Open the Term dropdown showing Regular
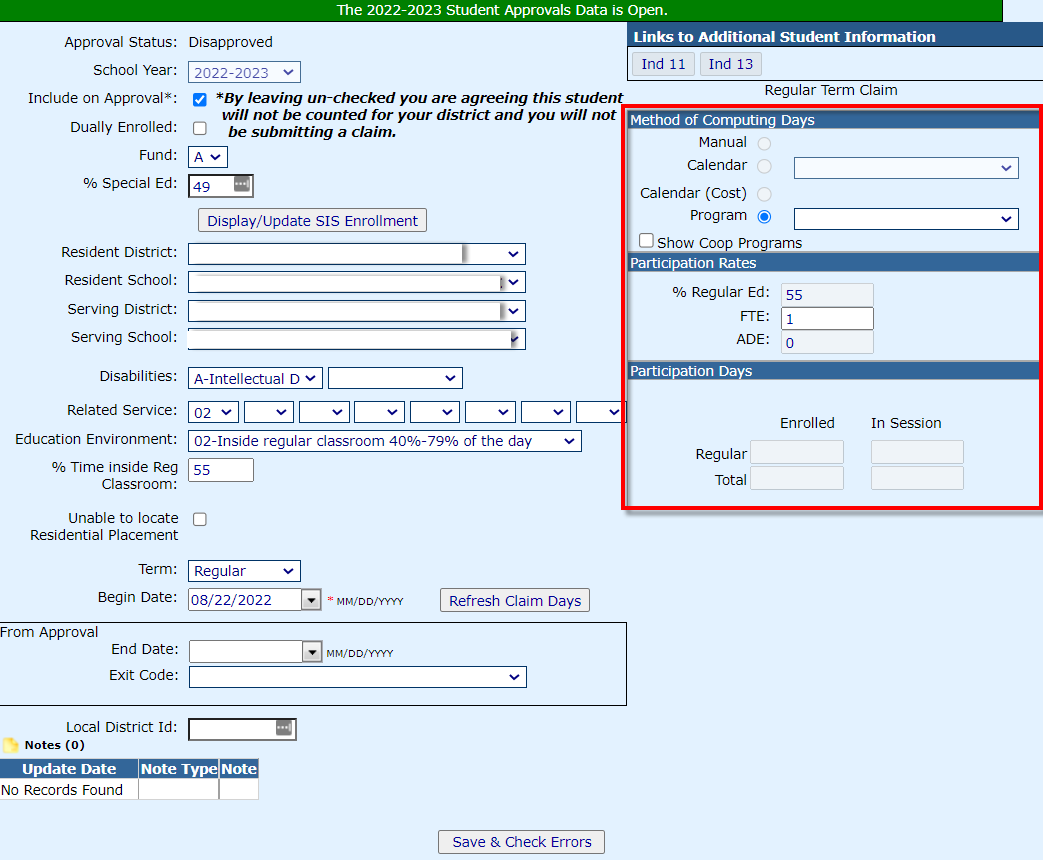The image size is (1043, 860). [244, 571]
